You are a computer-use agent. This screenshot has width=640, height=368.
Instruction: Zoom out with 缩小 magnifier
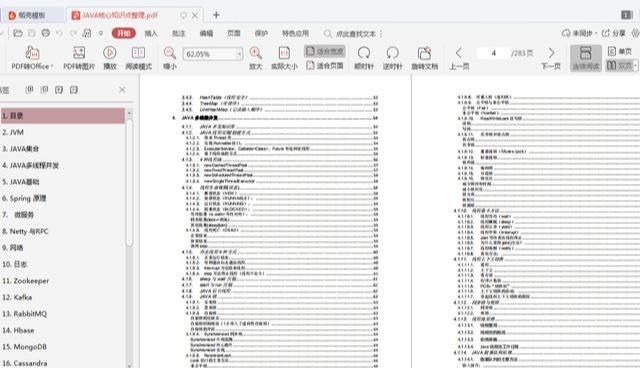coord(169,53)
